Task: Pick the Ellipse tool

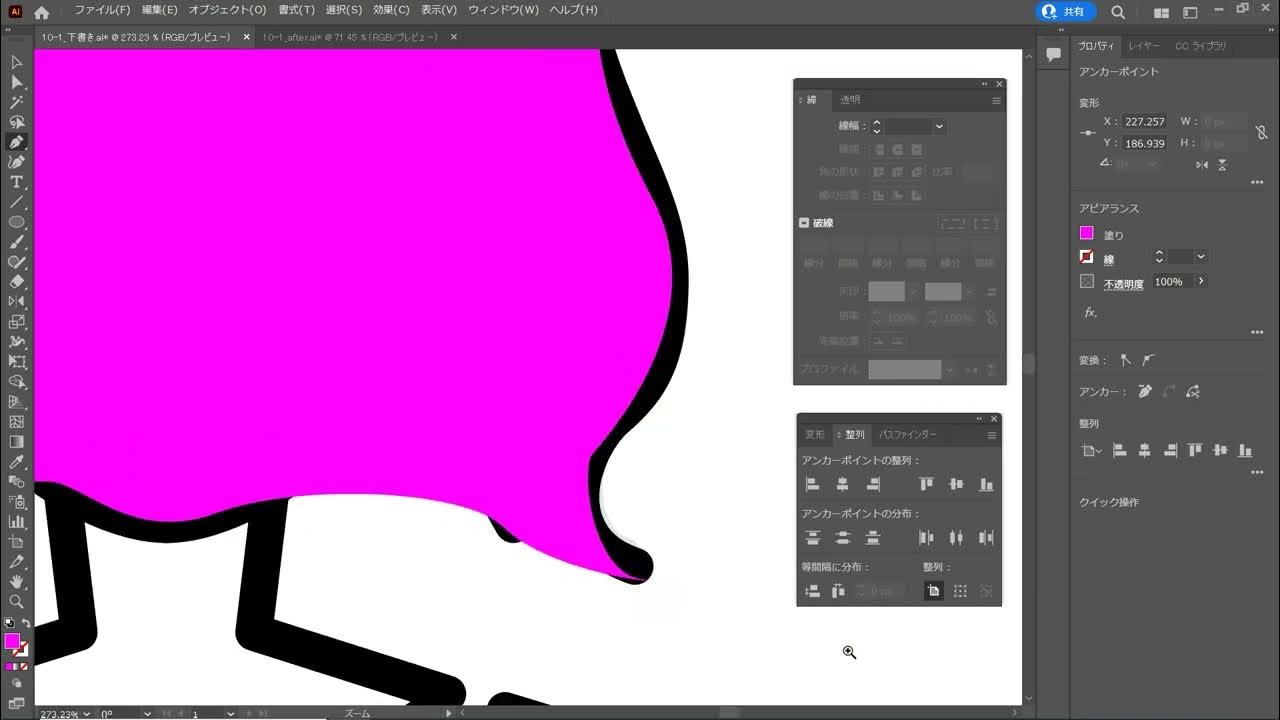Action: [x=16, y=222]
